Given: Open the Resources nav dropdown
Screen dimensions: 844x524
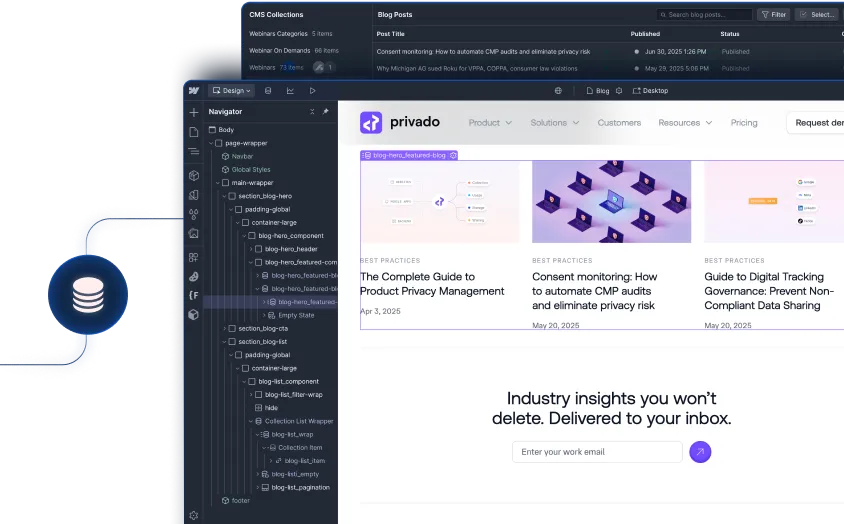Looking at the screenshot, I should coord(685,123).
